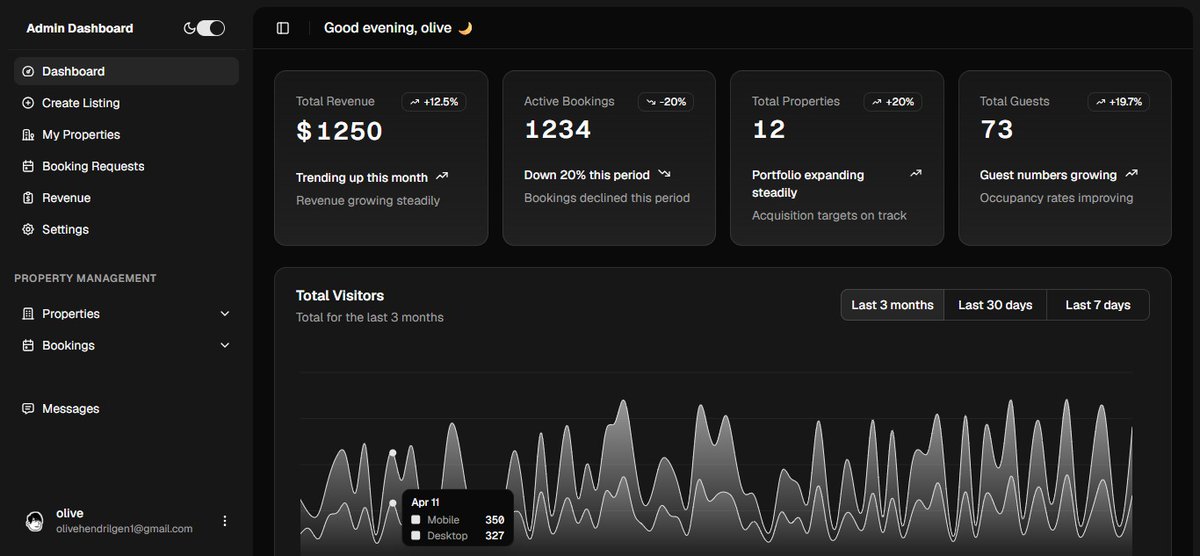Viewport: 1200px width, 556px height.
Task: Go to Create Listing
Action: coord(127,103)
